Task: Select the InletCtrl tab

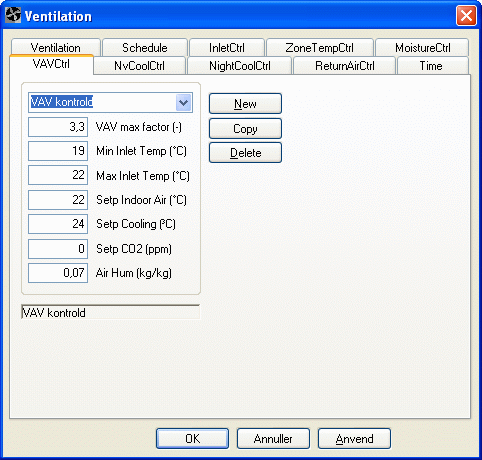Action: coord(227,48)
